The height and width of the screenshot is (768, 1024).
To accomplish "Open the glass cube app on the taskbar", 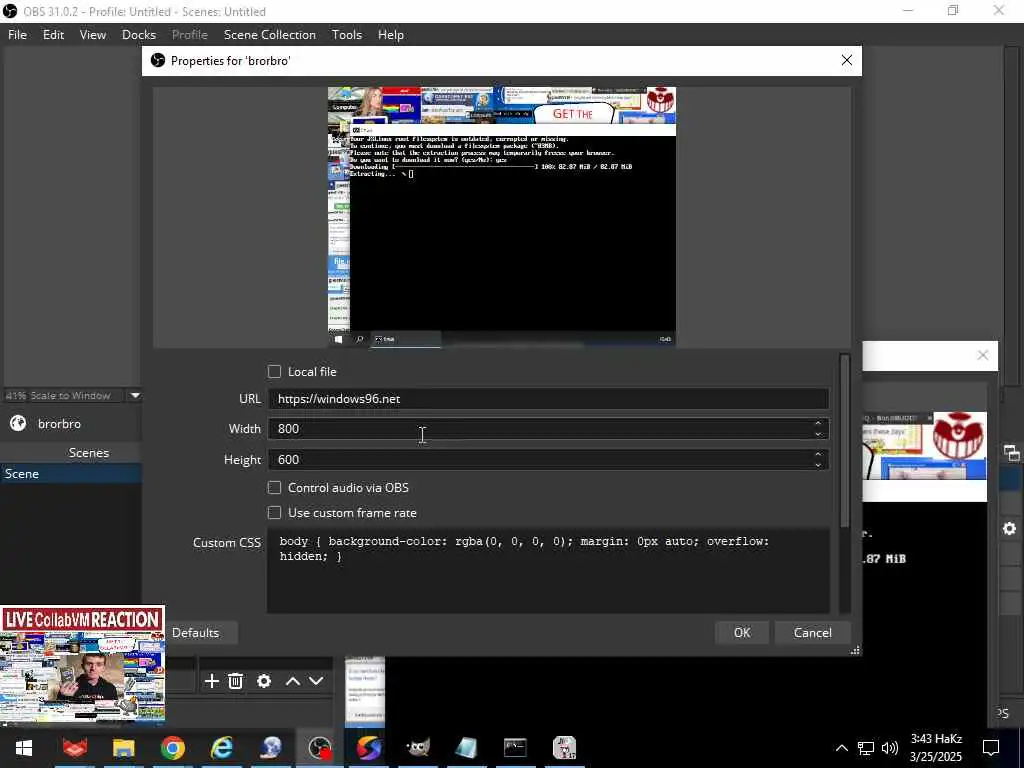I will [x=466, y=748].
